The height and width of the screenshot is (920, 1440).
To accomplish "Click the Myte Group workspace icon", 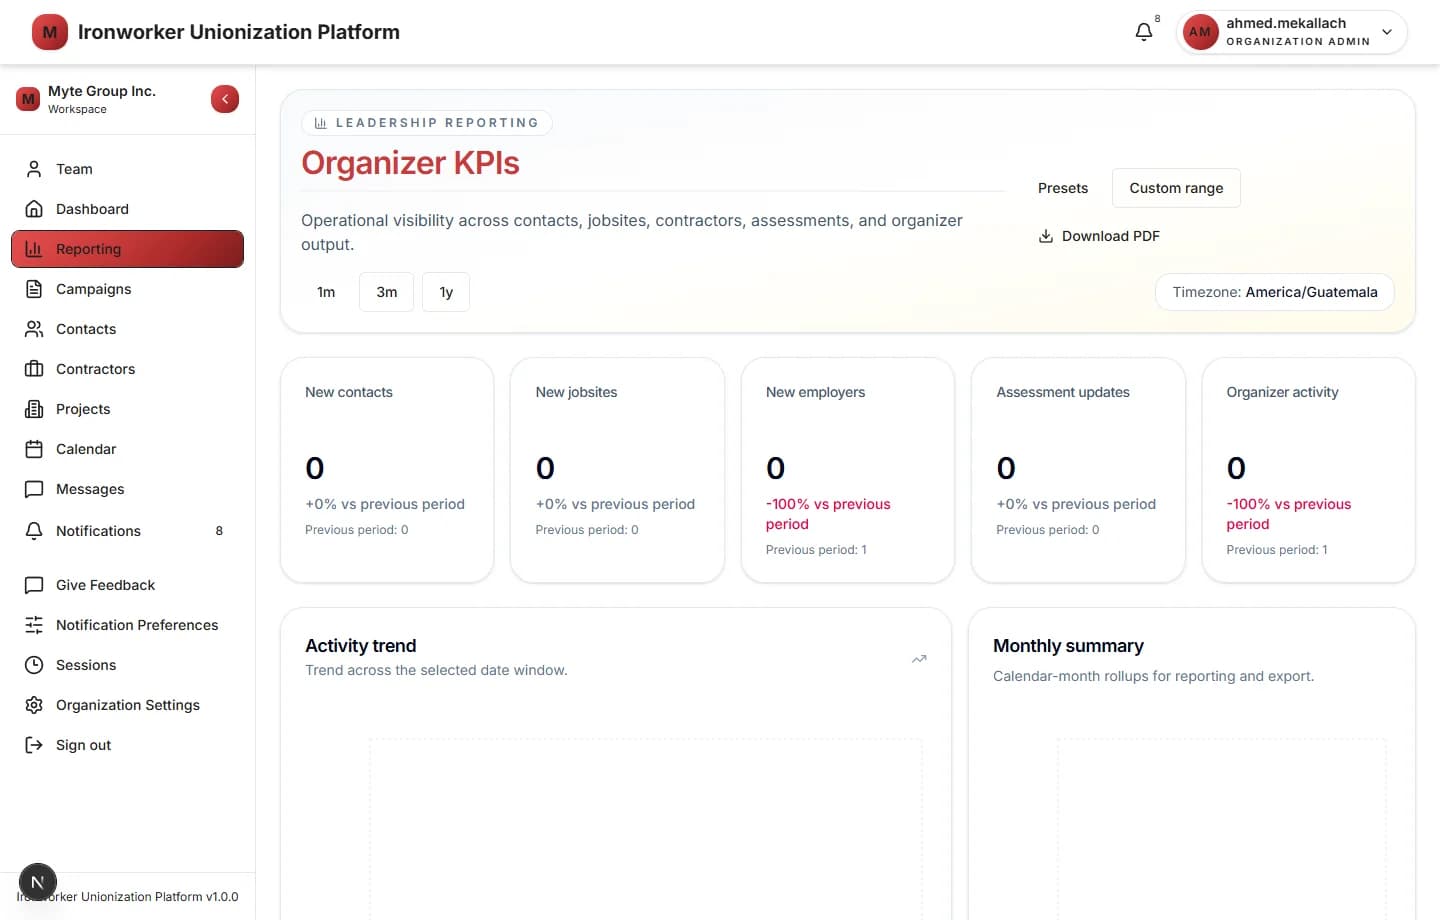I will point(28,99).
